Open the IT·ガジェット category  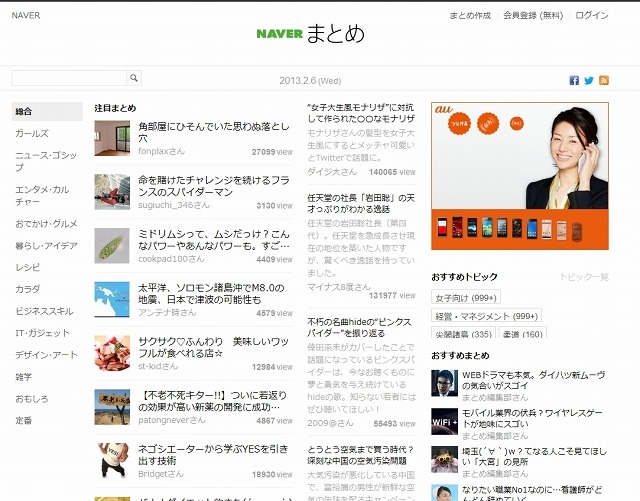[x=42, y=333]
